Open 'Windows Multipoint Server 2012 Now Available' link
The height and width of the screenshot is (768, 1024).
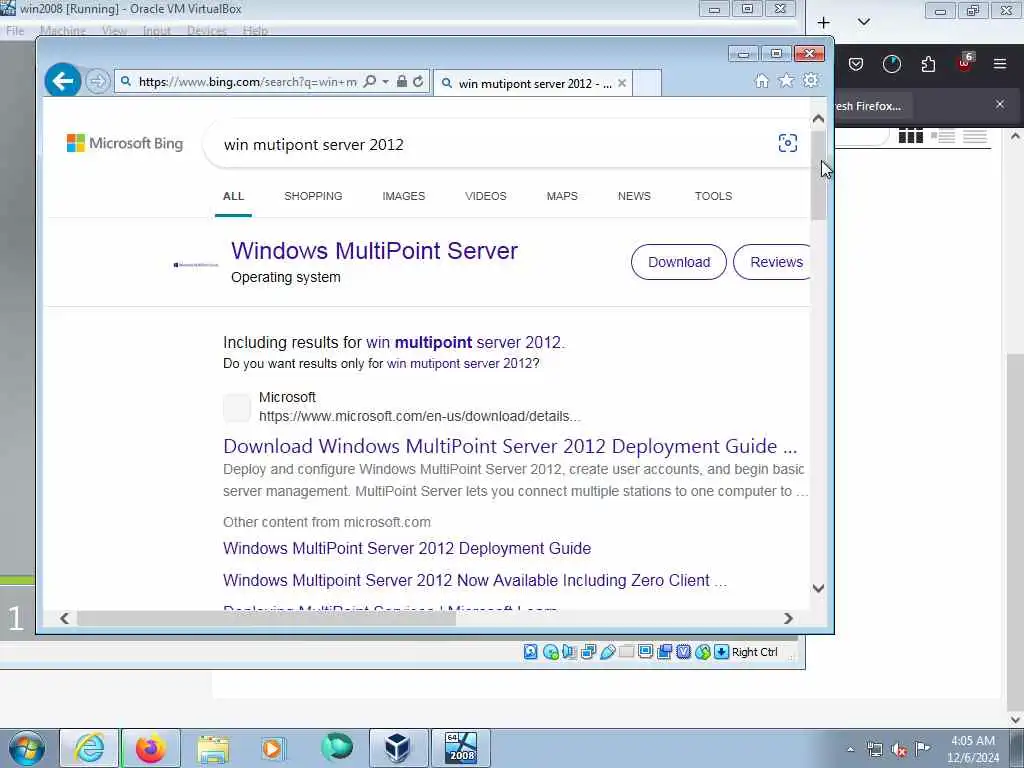pos(474,581)
